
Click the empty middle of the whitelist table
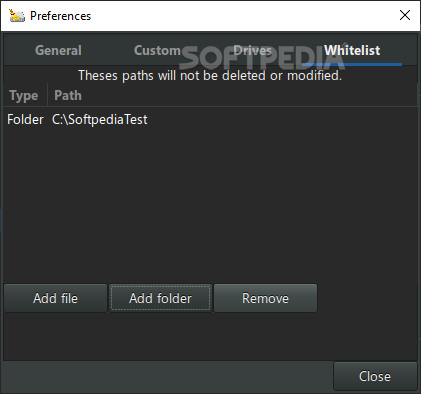point(210,200)
